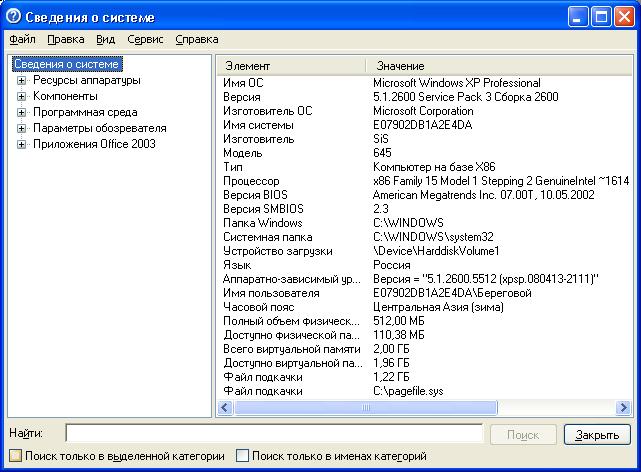
Task: Select the Модель row
Action: pos(424,153)
